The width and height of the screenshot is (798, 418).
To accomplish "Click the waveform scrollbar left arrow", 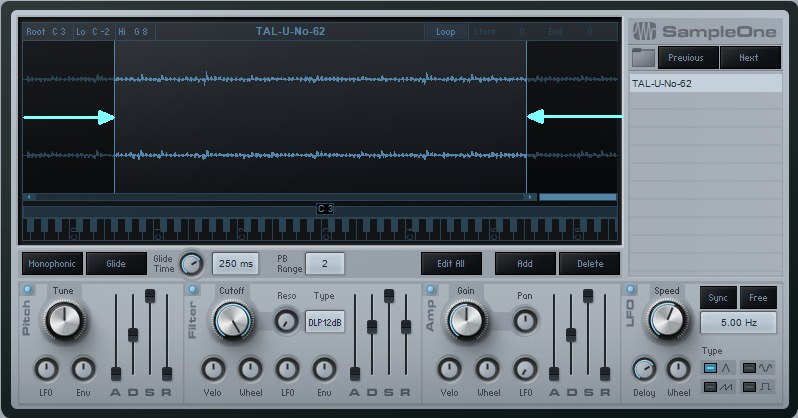I will pyautogui.click(x=29, y=197).
